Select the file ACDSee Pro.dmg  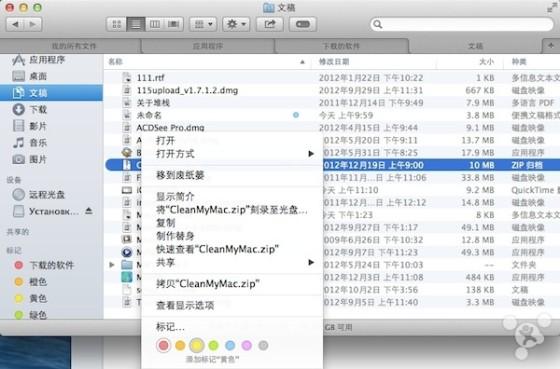click(x=170, y=128)
